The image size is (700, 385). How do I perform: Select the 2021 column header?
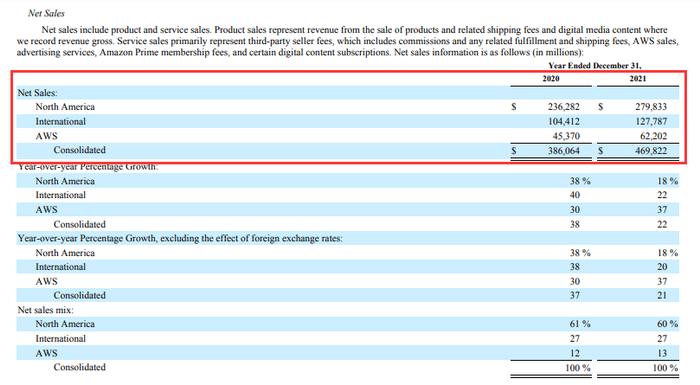(x=638, y=79)
